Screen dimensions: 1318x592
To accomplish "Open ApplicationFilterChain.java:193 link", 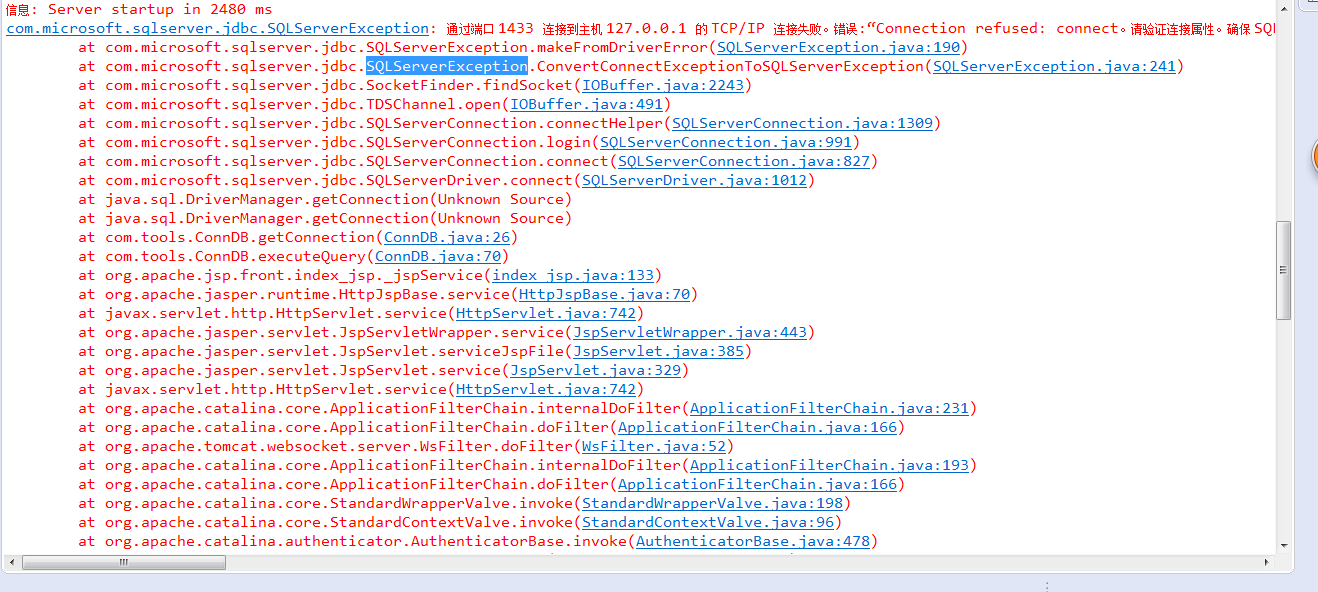I will click(x=829, y=465).
